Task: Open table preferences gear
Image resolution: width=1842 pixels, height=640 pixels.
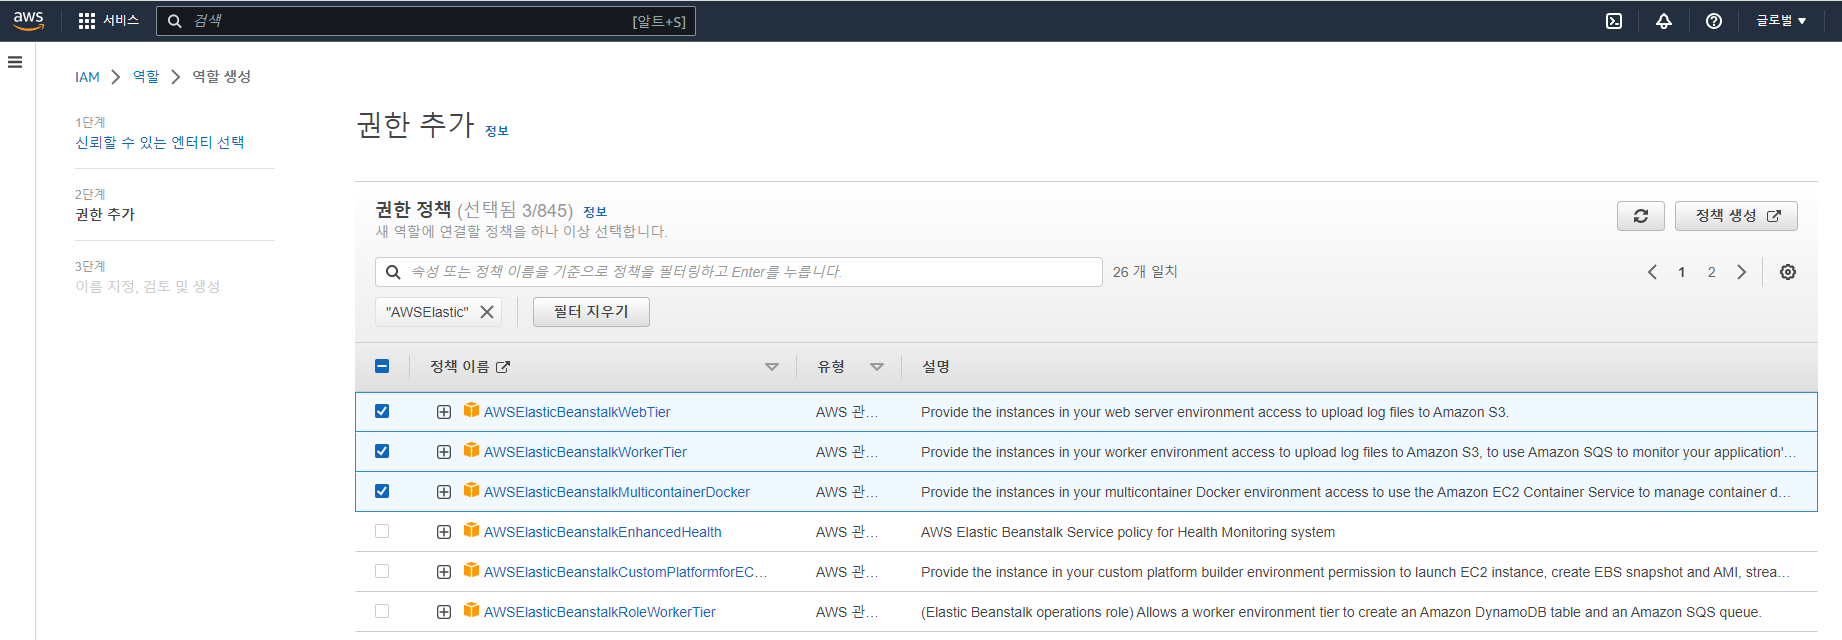Action: tap(1788, 272)
